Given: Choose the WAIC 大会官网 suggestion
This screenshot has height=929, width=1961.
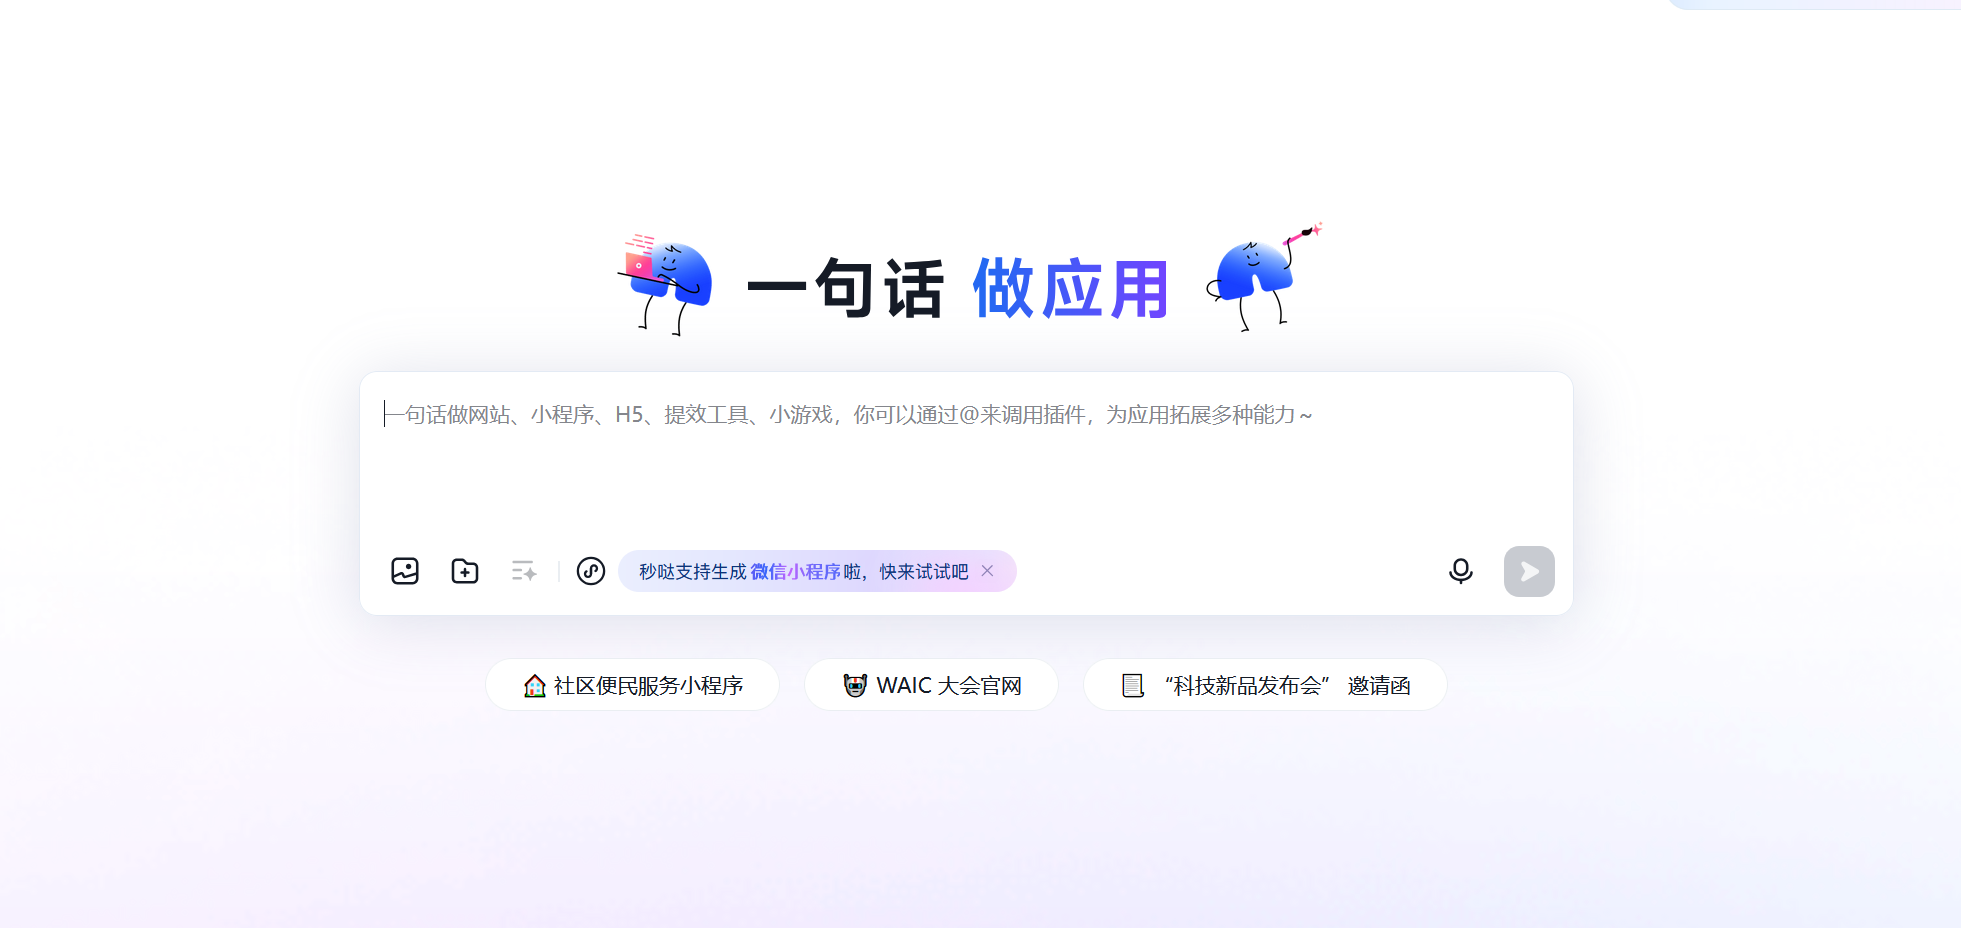Looking at the screenshot, I should coord(931,685).
